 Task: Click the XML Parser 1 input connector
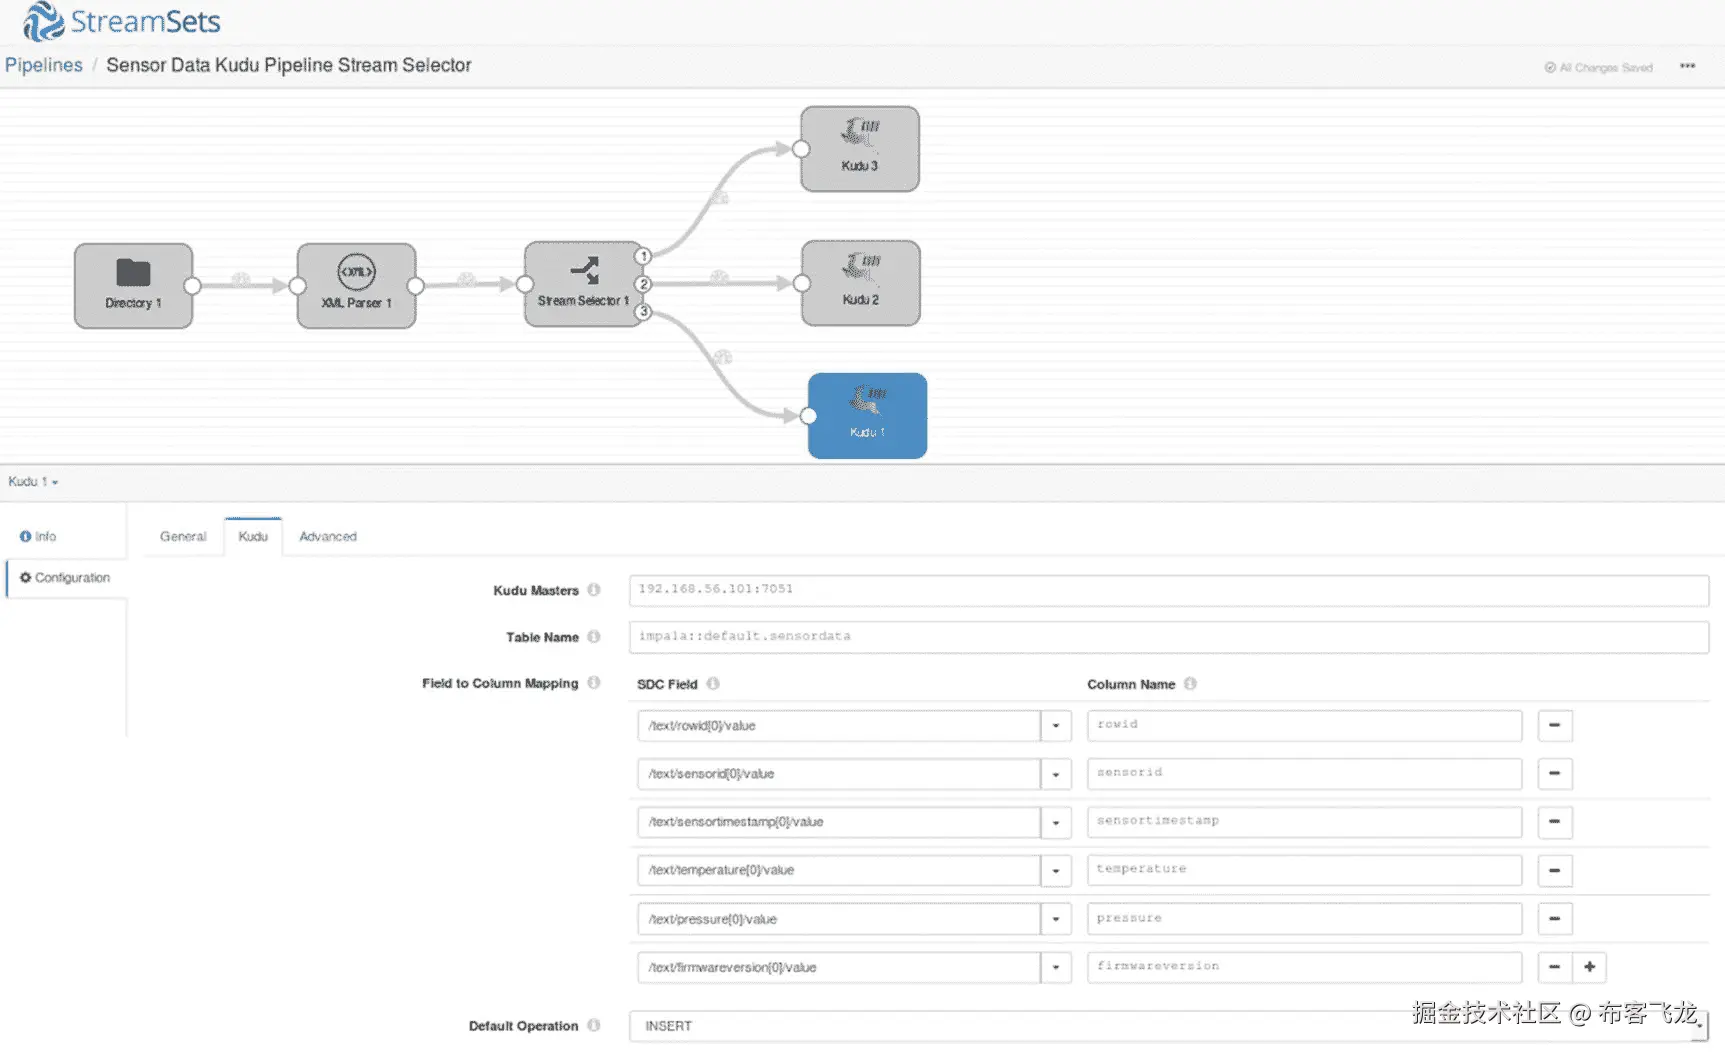[x=297, y=286]
